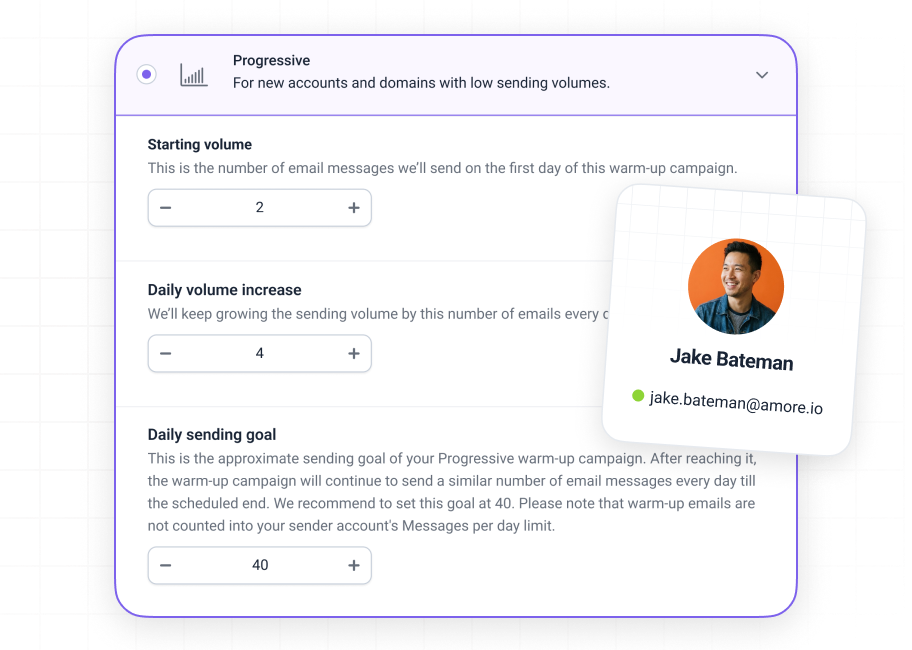The width and height of the screenshot is (912, 650).
Task: Click the Starting volume value field showing 2
Action: tap(259, 207)
